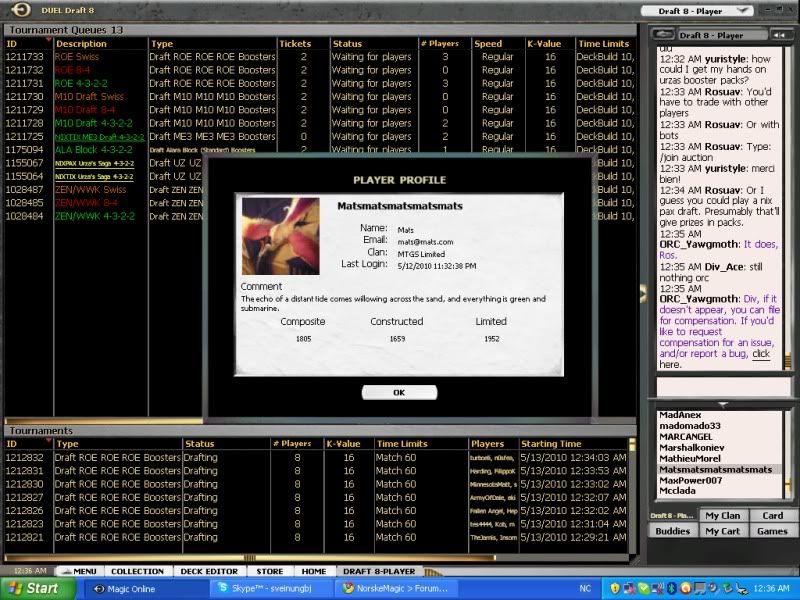800x600 pixels.
Task: Open the DECK EDITOR tab
Action: tap(209, 571)
